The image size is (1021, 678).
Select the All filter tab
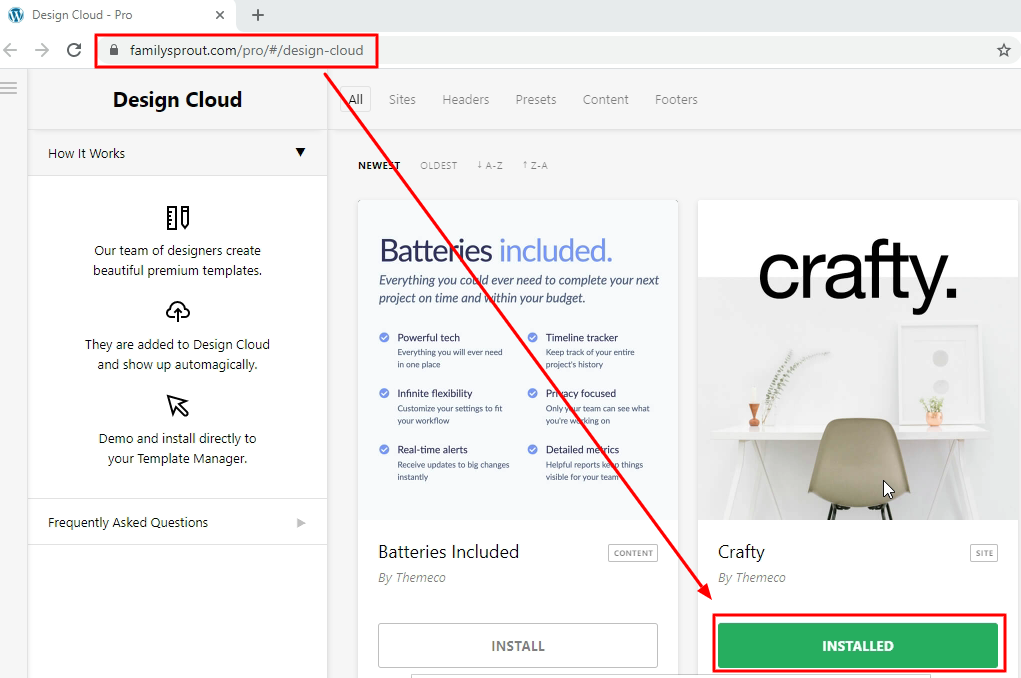[x=356, y=100]
